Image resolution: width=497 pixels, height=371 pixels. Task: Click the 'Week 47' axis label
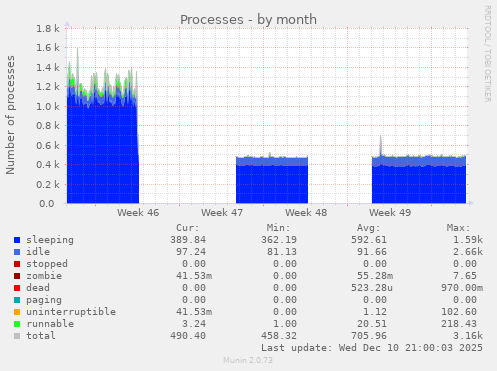222,213
